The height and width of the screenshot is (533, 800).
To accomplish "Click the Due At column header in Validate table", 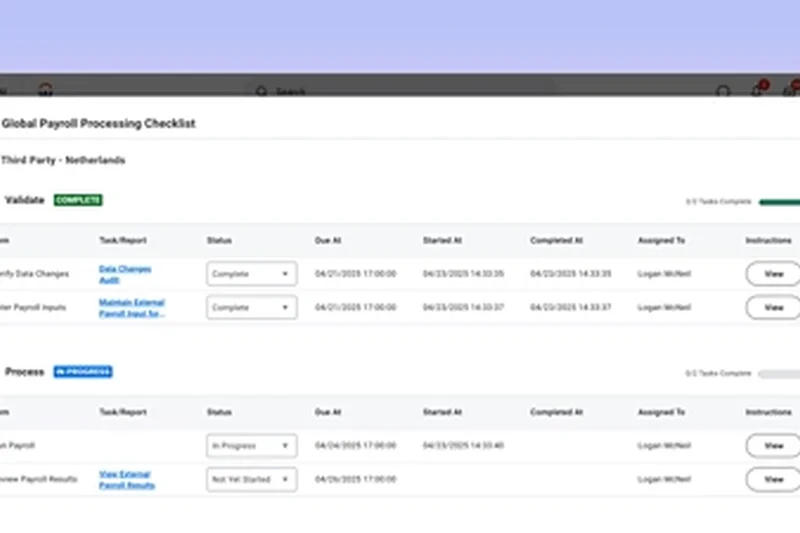I will coord(328,240).
